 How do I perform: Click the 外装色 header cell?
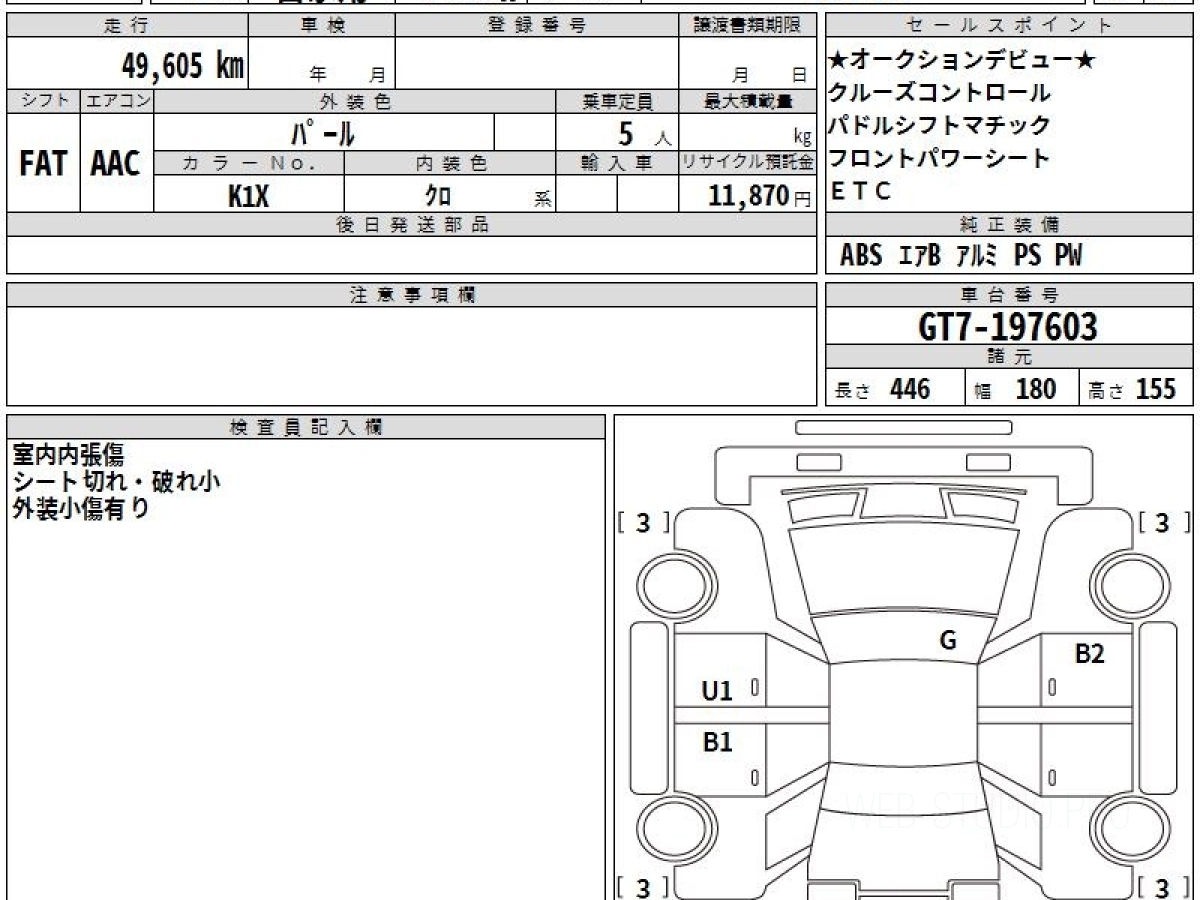355,101
